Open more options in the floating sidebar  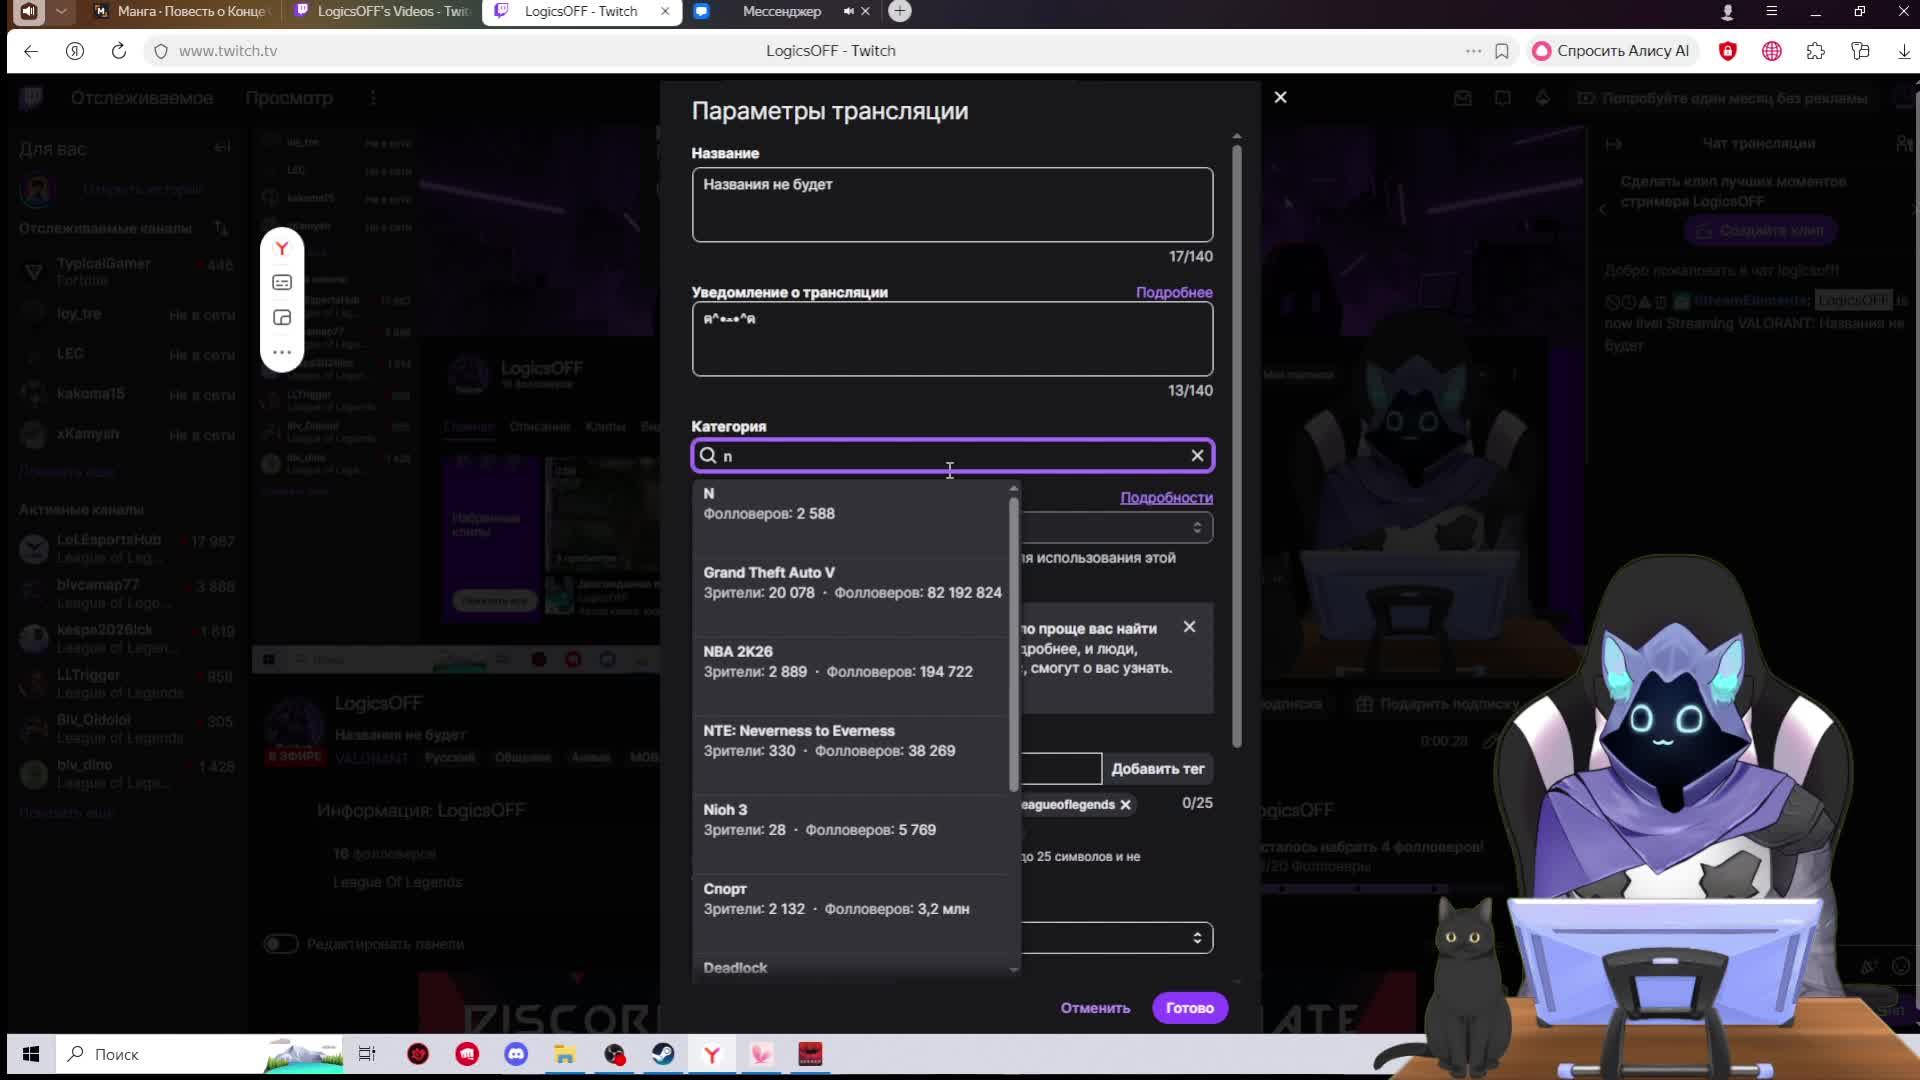pos(282,352)
